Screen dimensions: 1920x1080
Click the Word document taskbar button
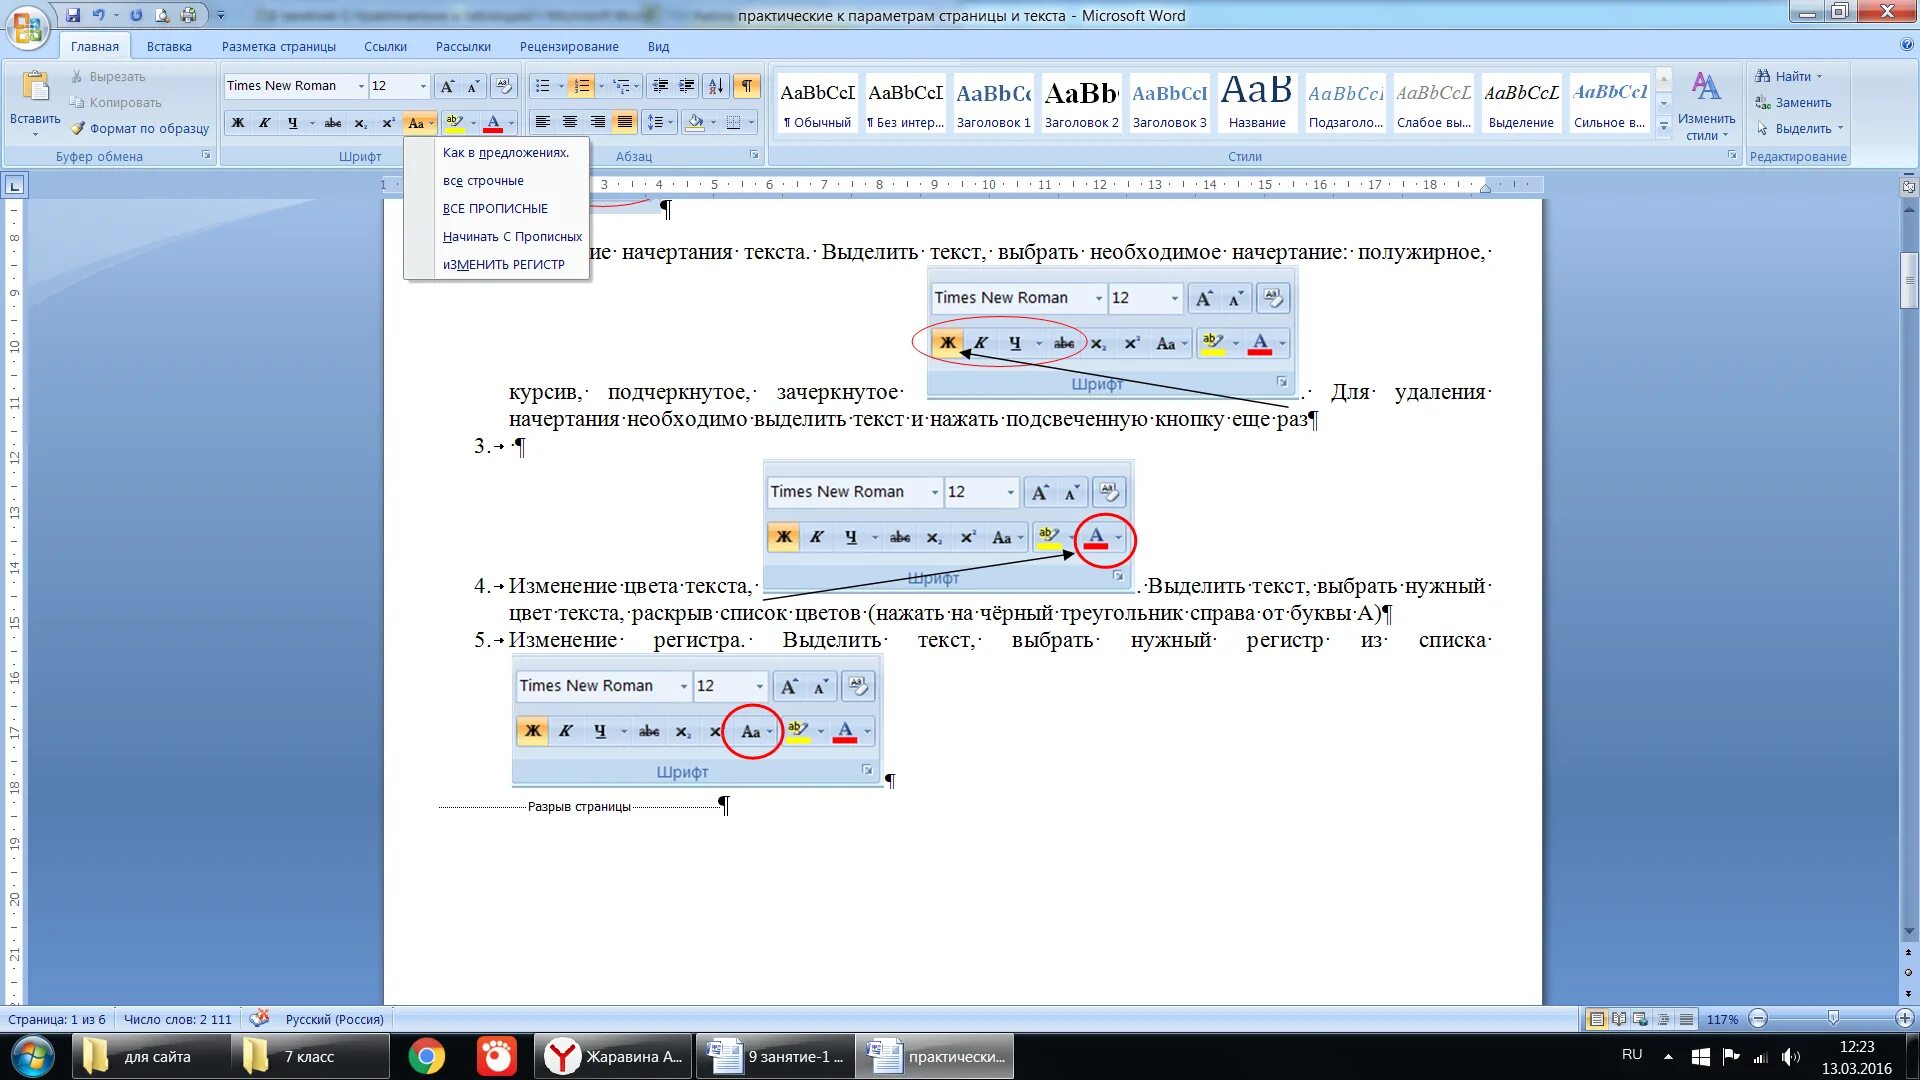tap(936, 1056)
